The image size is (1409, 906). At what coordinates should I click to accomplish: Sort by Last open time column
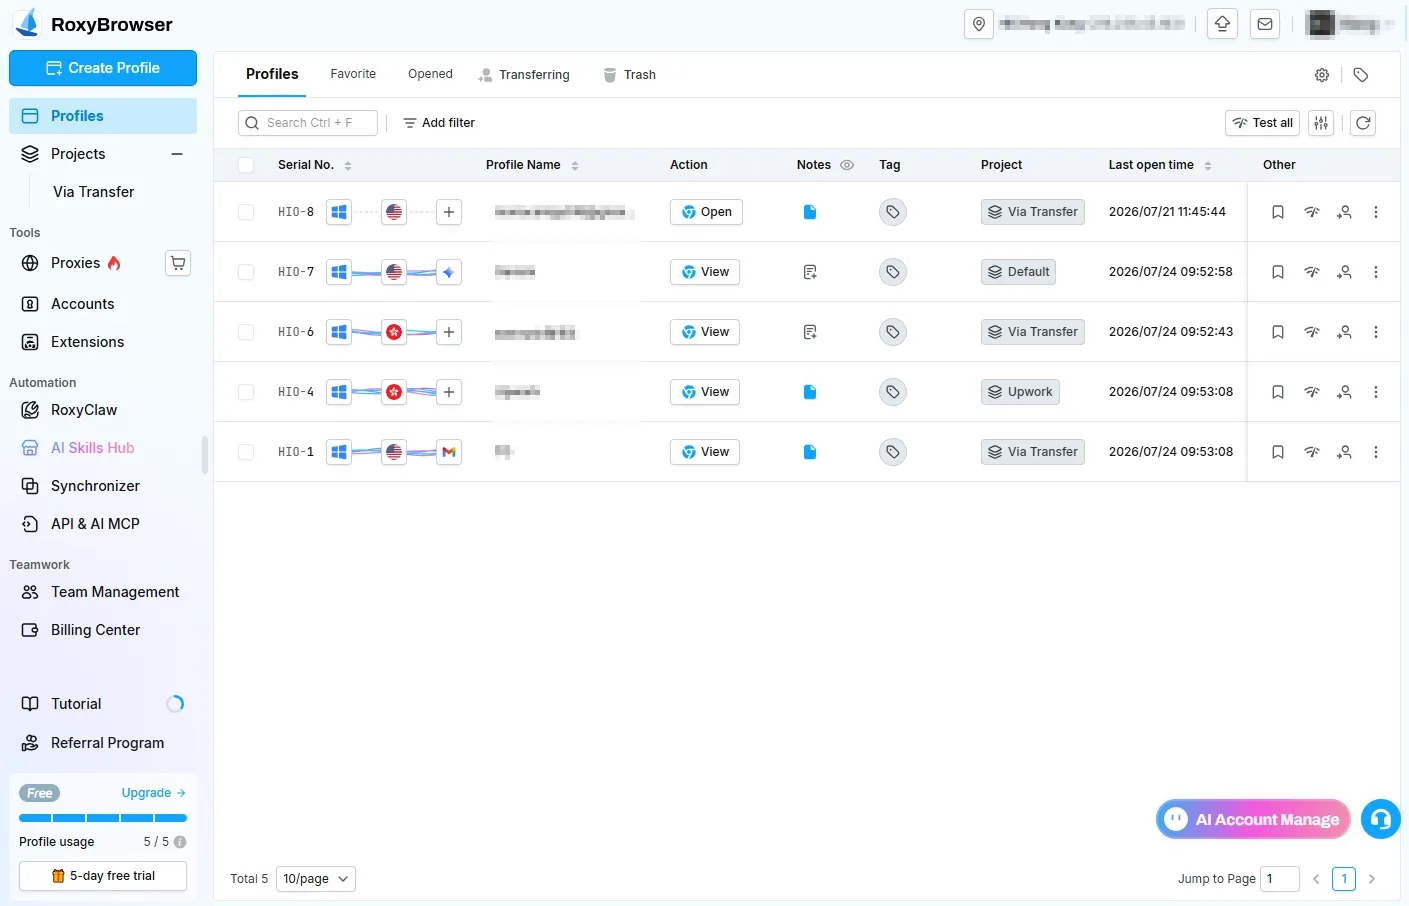tap(1208, 166)
